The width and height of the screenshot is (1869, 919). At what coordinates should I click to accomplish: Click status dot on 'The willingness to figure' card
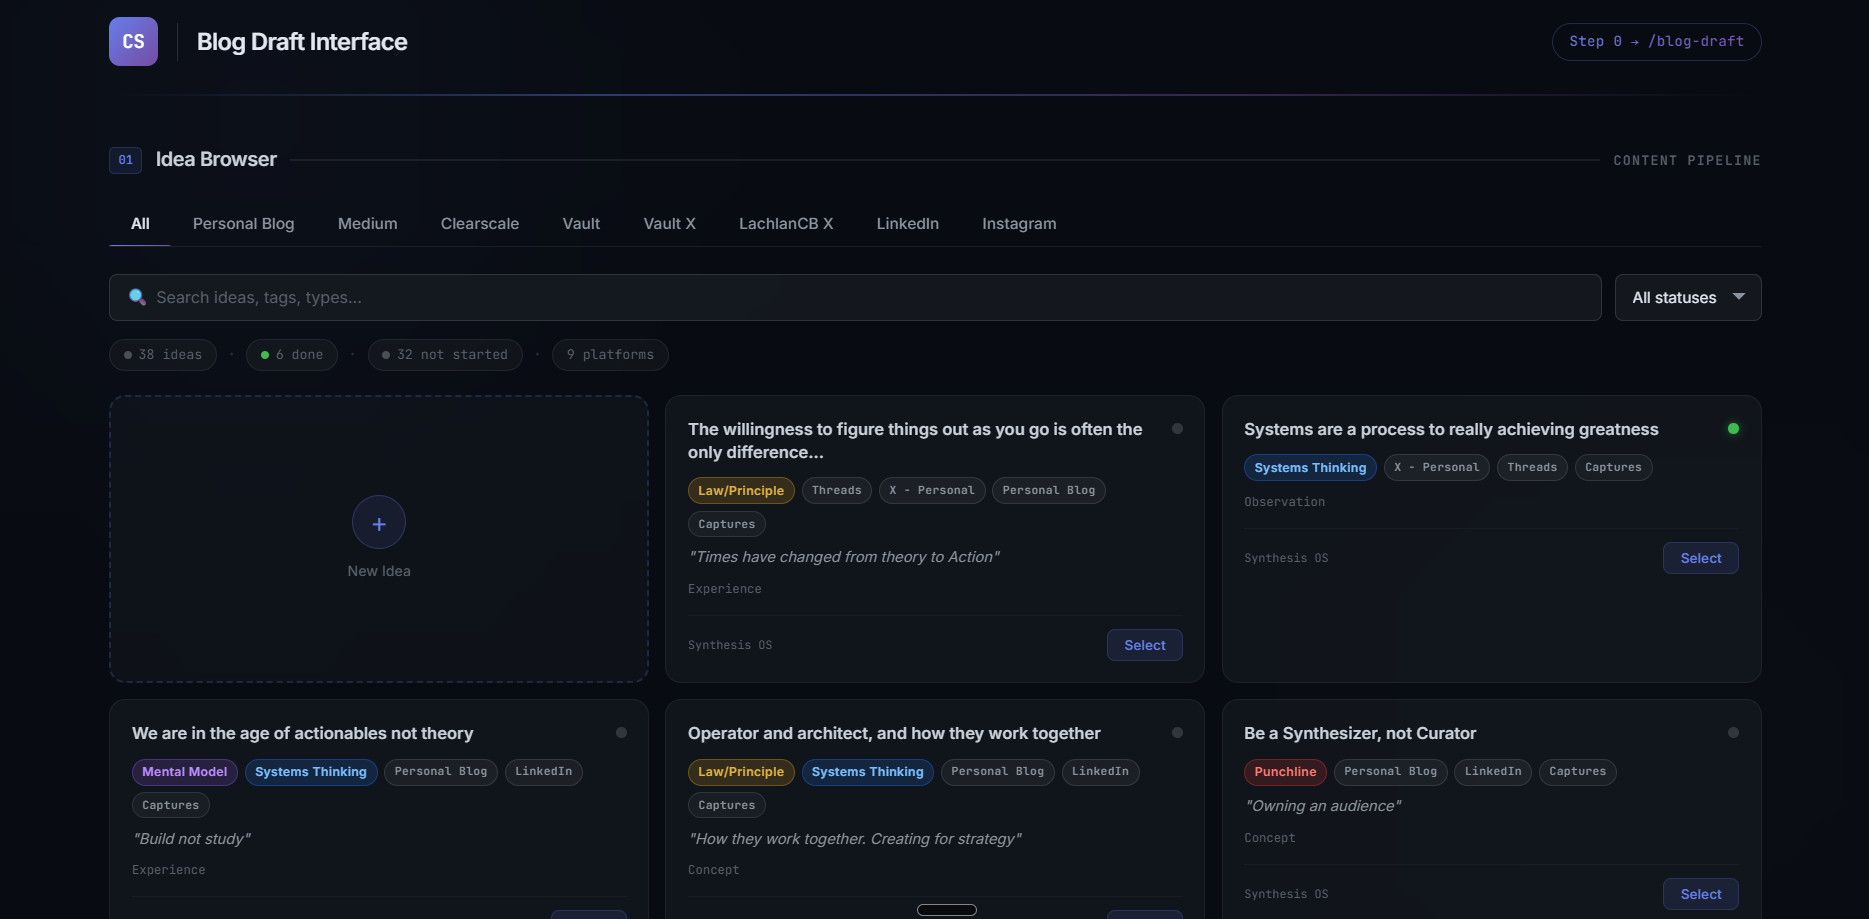point(1177,429)
